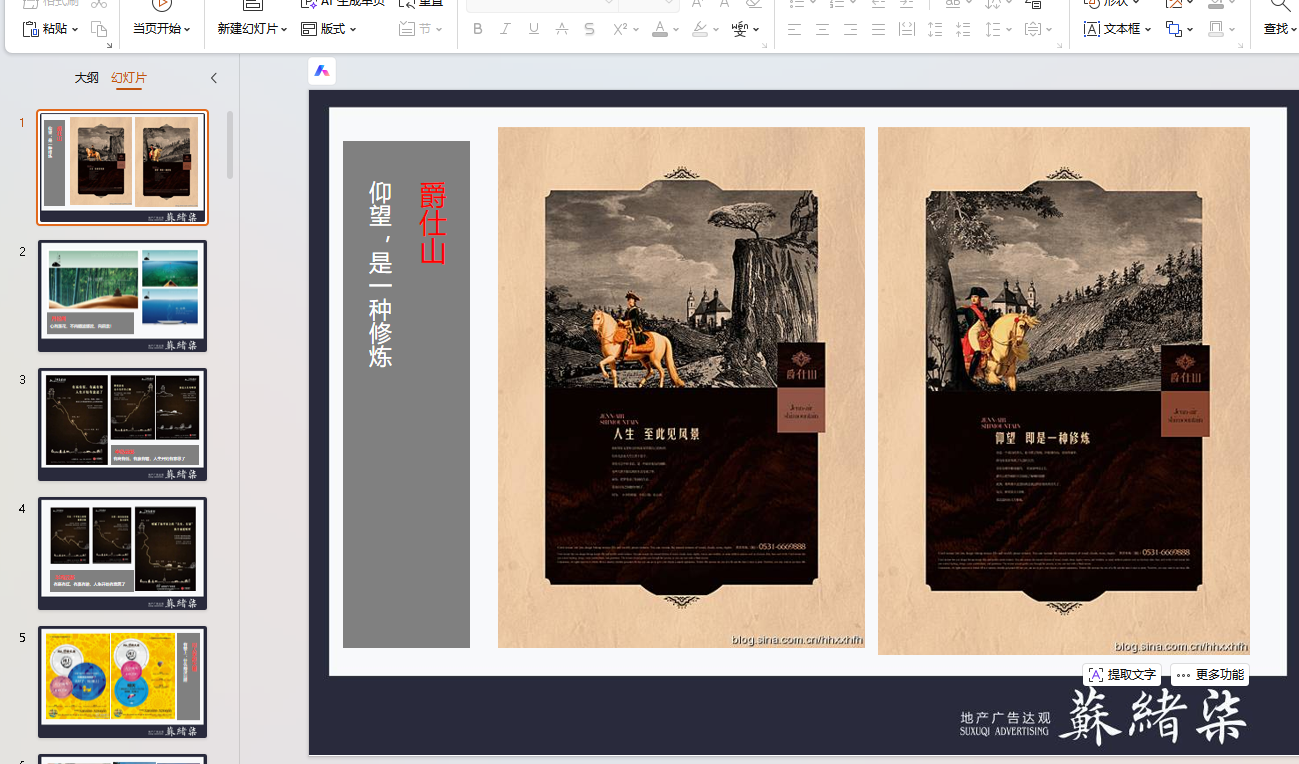Click the distributed alignment icon

click(x=906, y=29)
